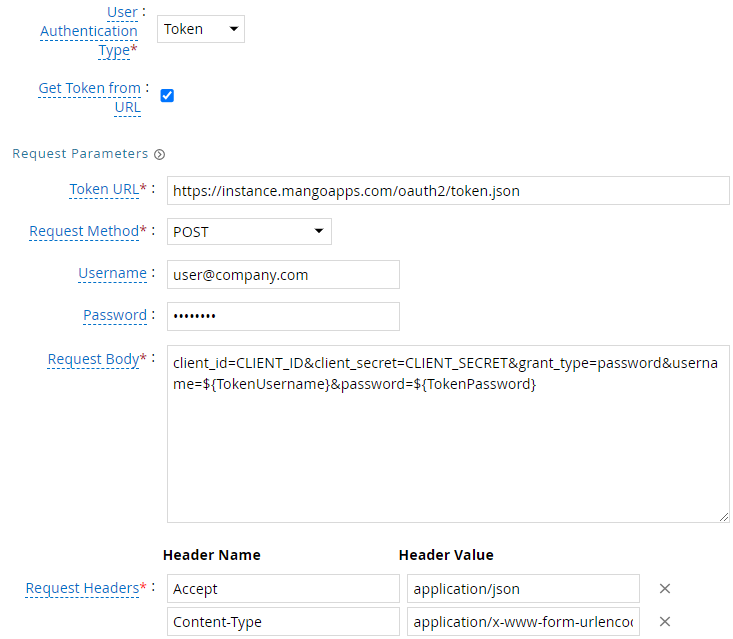Collapse the Request Parameters section arrow

tap(159, 154)
